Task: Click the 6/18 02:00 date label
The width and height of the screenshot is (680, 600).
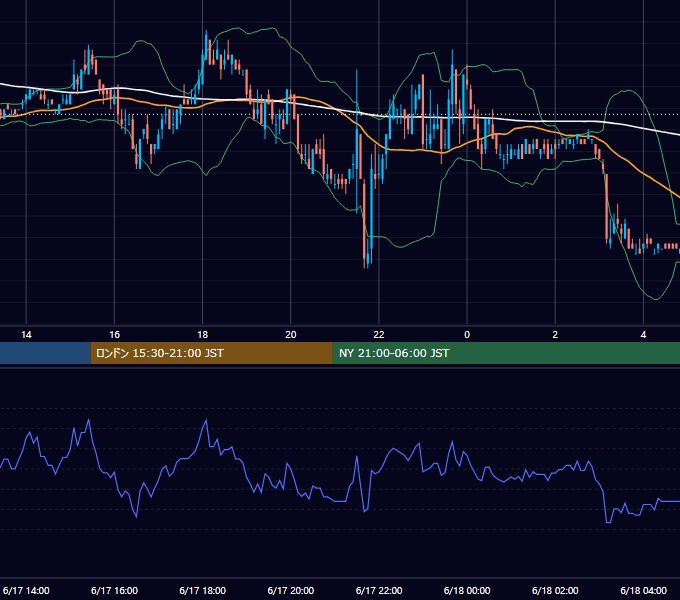Action: 555,591
